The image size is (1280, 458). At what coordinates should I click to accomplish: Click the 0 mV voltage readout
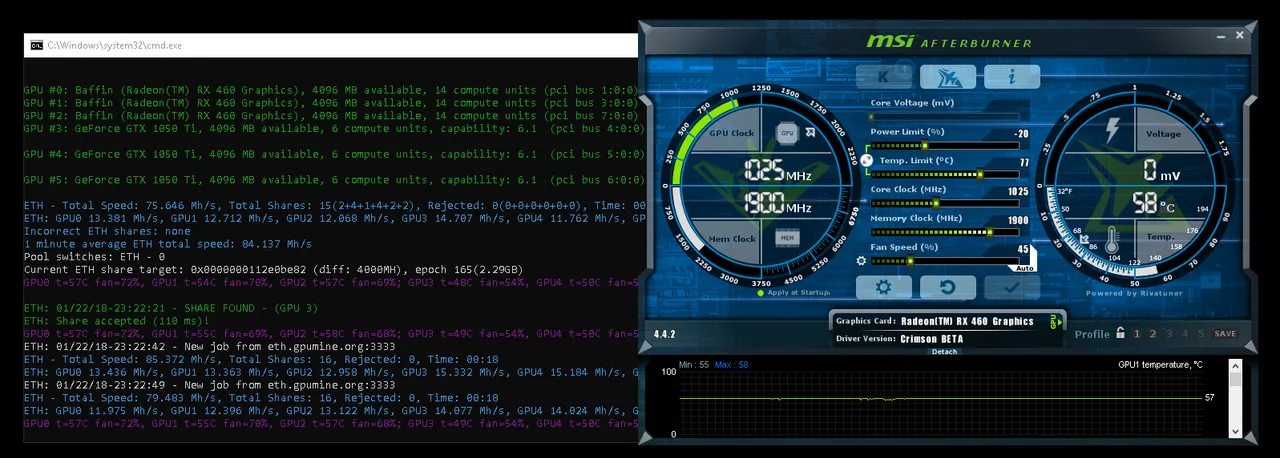point(1162,168)
